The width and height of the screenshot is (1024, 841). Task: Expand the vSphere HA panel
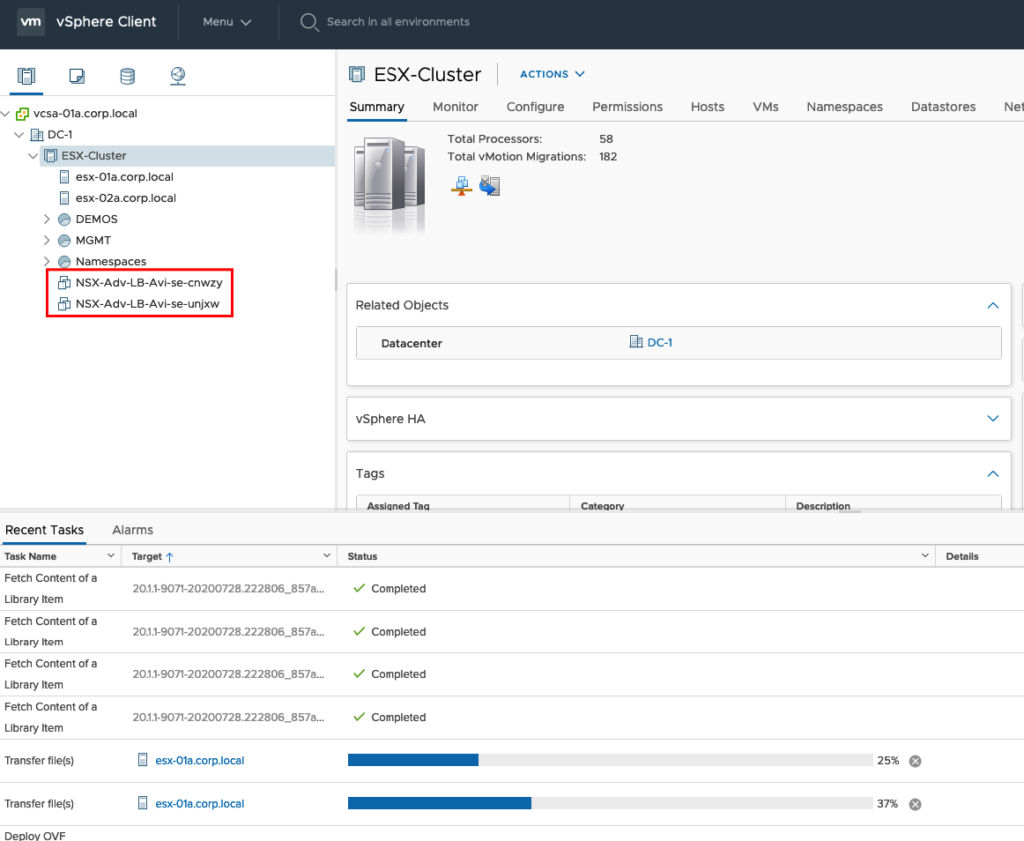click(992, 419)
